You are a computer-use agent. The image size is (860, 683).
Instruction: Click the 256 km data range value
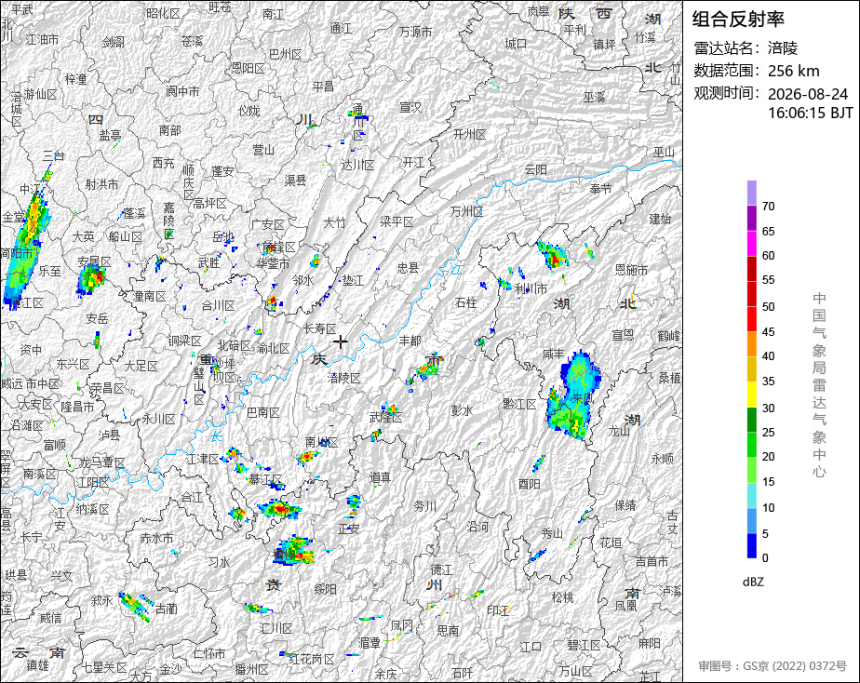pos(794,71)
